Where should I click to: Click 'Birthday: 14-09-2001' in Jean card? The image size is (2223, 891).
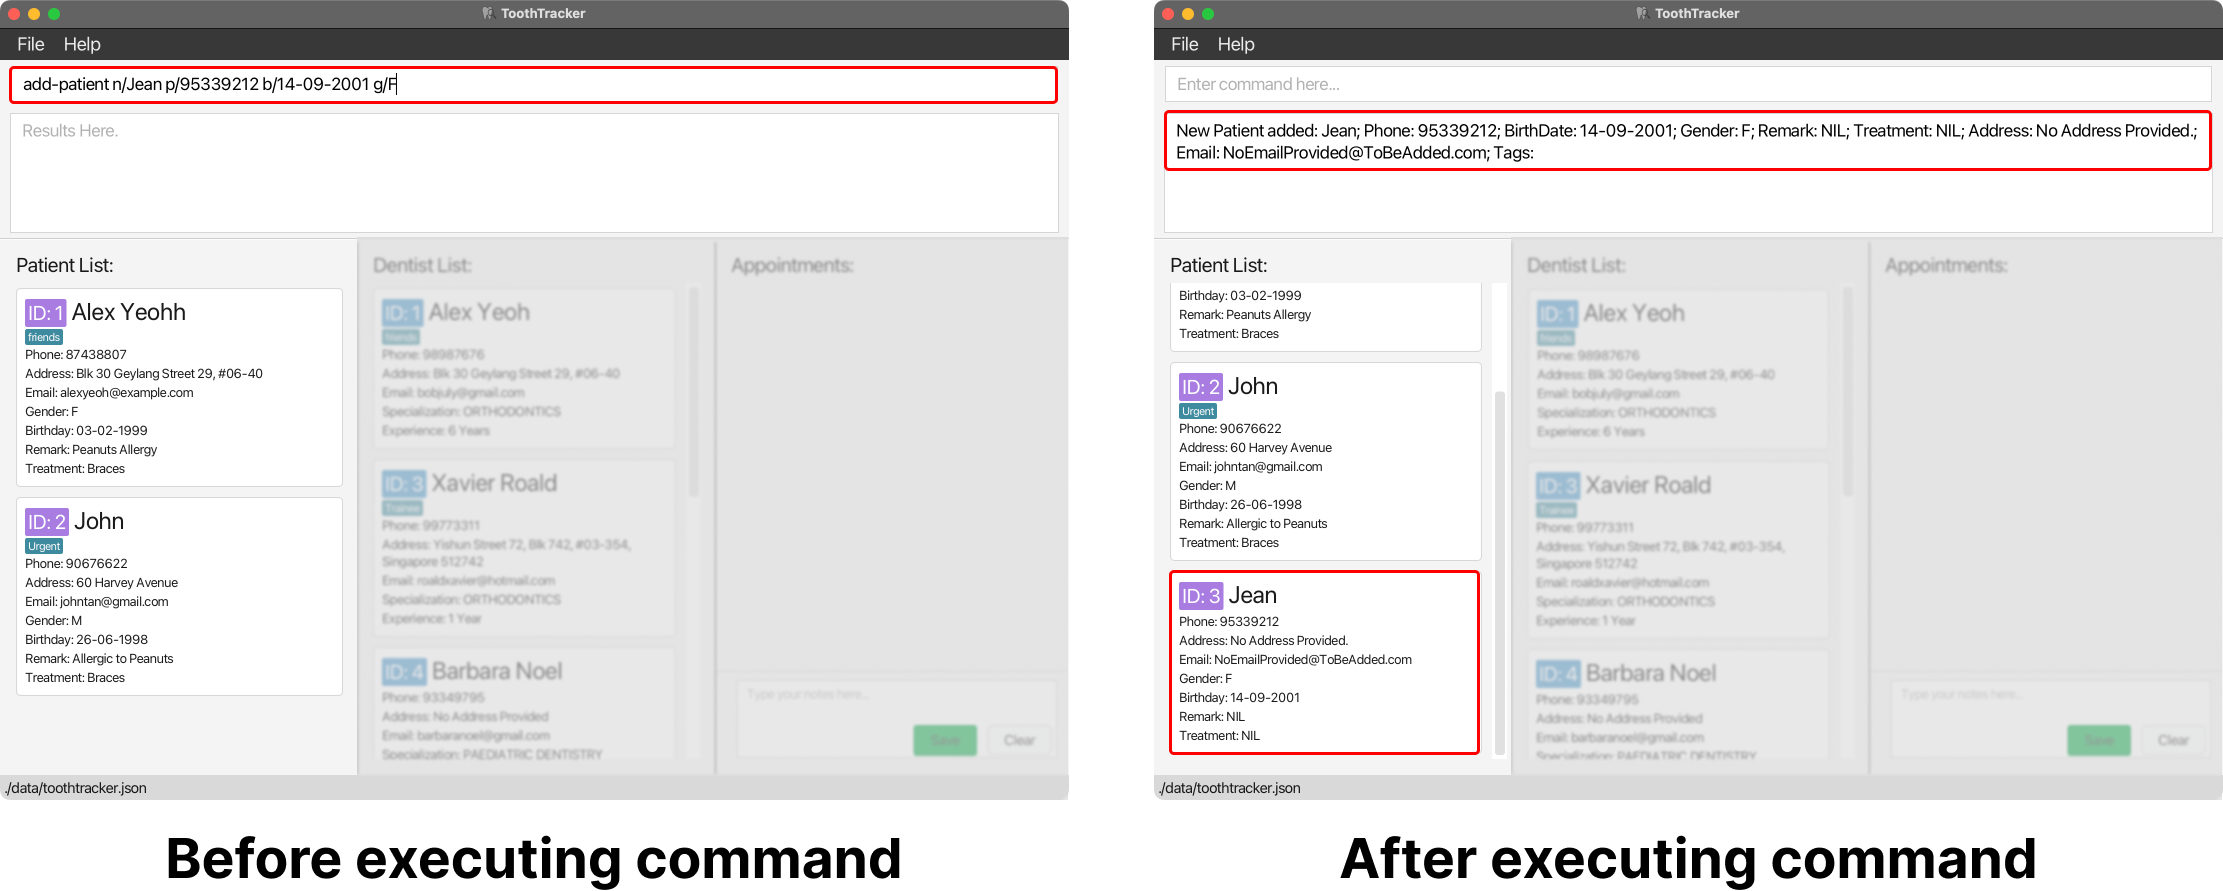pyautogui.click(x=1239, y=698)
